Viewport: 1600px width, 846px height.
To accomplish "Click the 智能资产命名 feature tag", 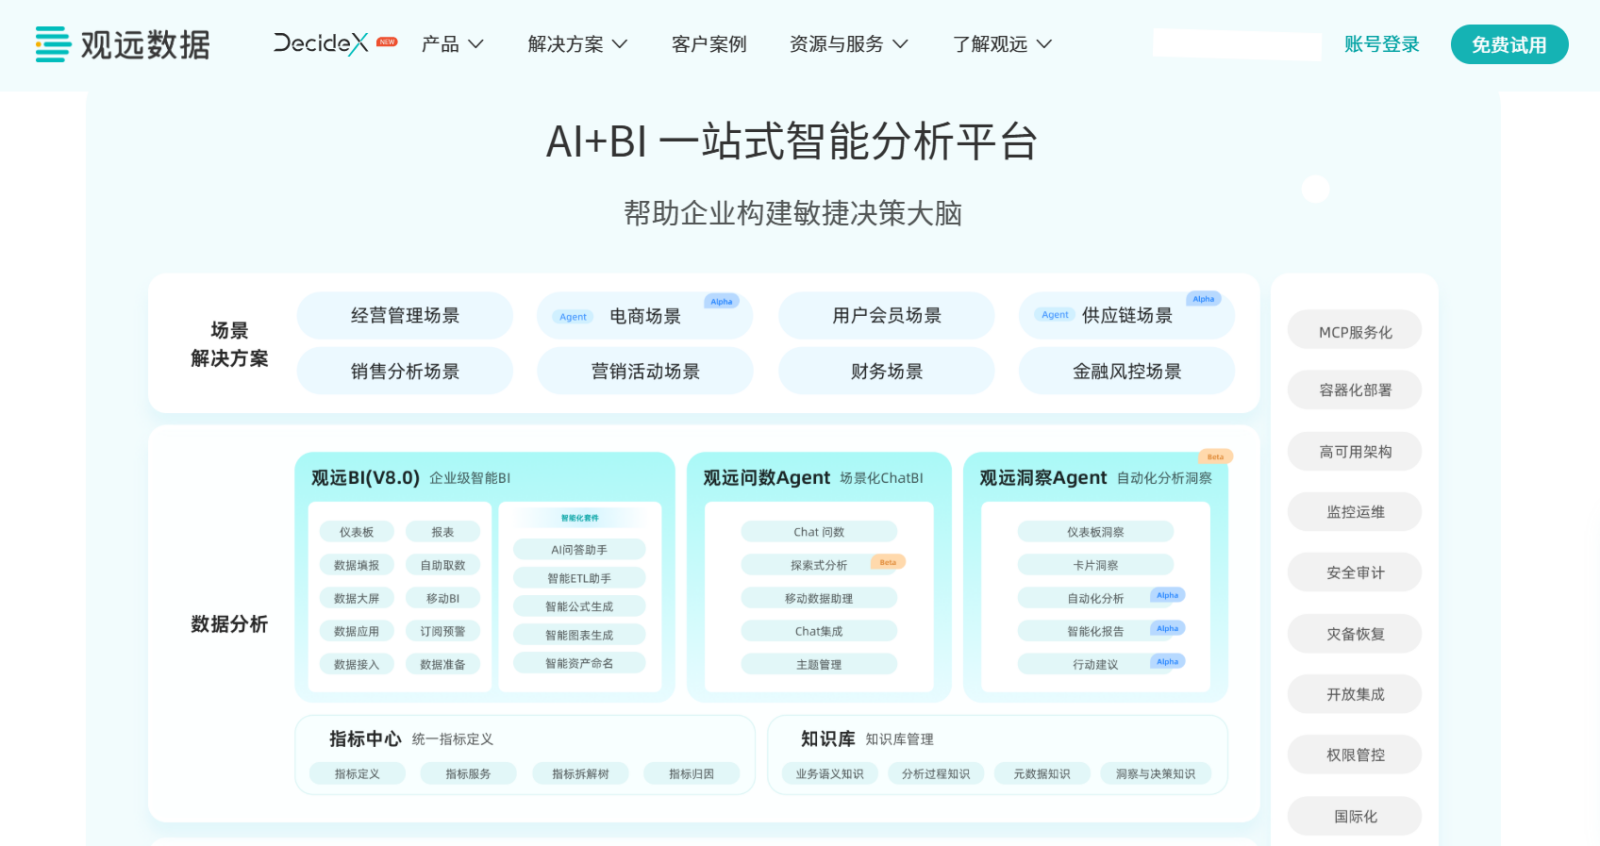I will [x=579, y=663].
